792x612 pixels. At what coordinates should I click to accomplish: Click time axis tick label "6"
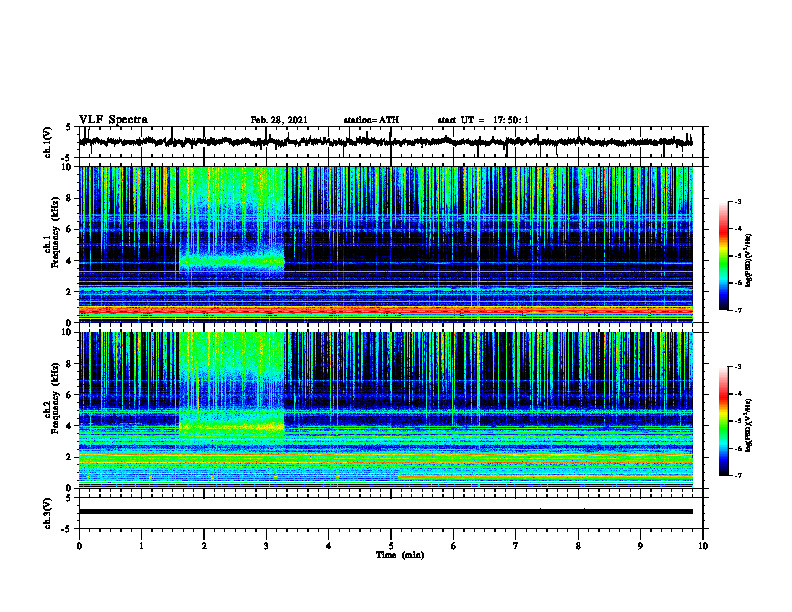[454, 546]
